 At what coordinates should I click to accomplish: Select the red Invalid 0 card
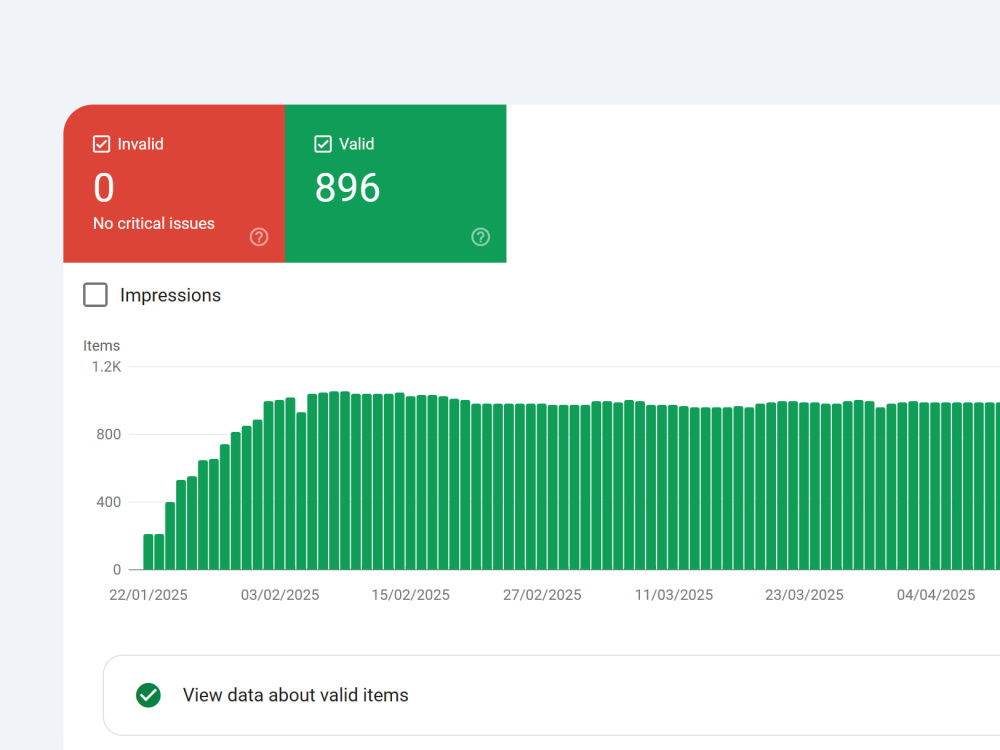point(174,184)
